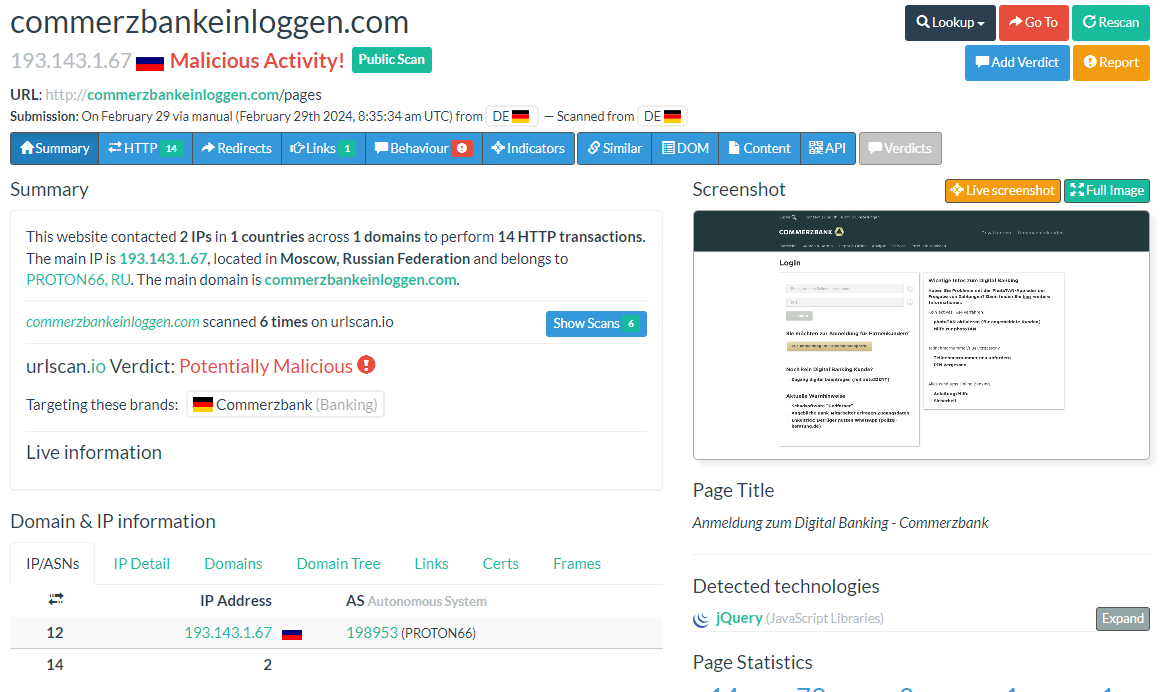The width and height of the screenshot is (1165, 692).
Task: Click the jQuery technology link
Action: pos(739,618)
